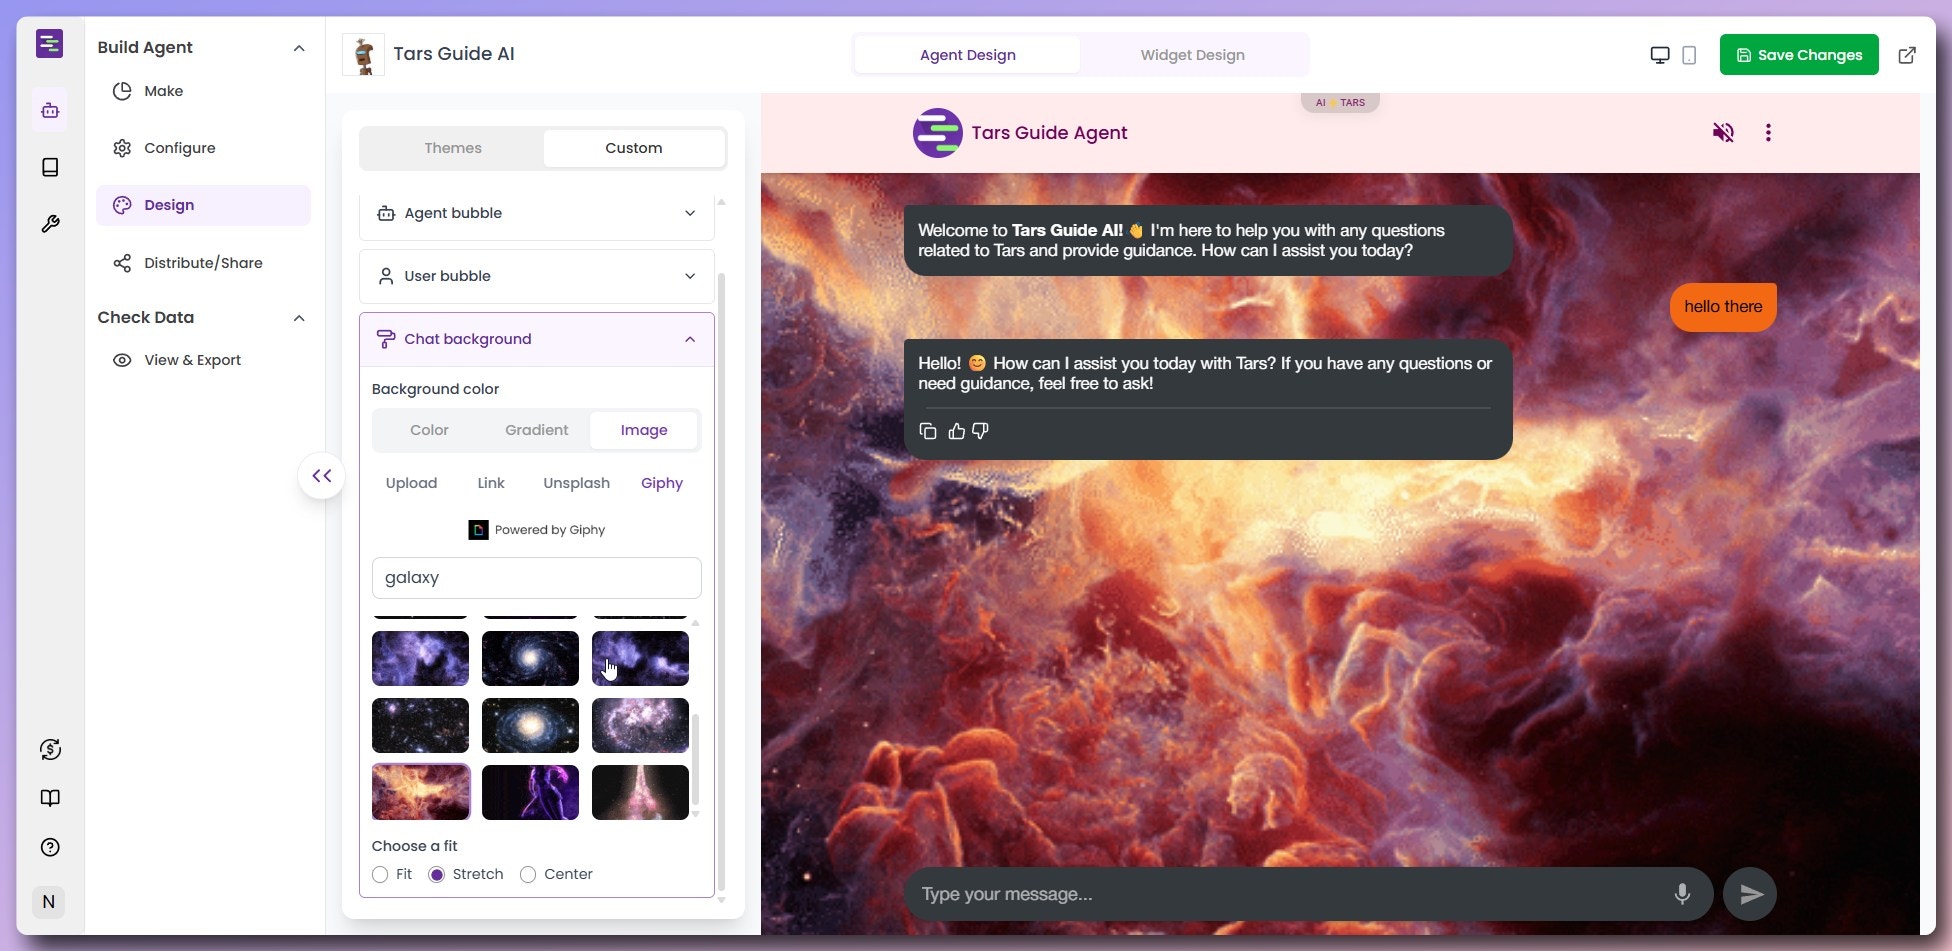Open the agent in a new tab
The height and width of the screenshot is (951, 1952).
coord(1908,55)
